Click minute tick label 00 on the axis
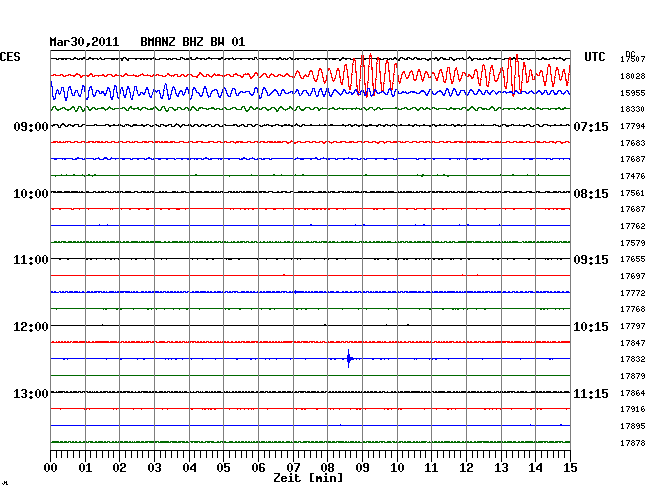The width and height of the screenshot is (650, 494). pos(51,468)
